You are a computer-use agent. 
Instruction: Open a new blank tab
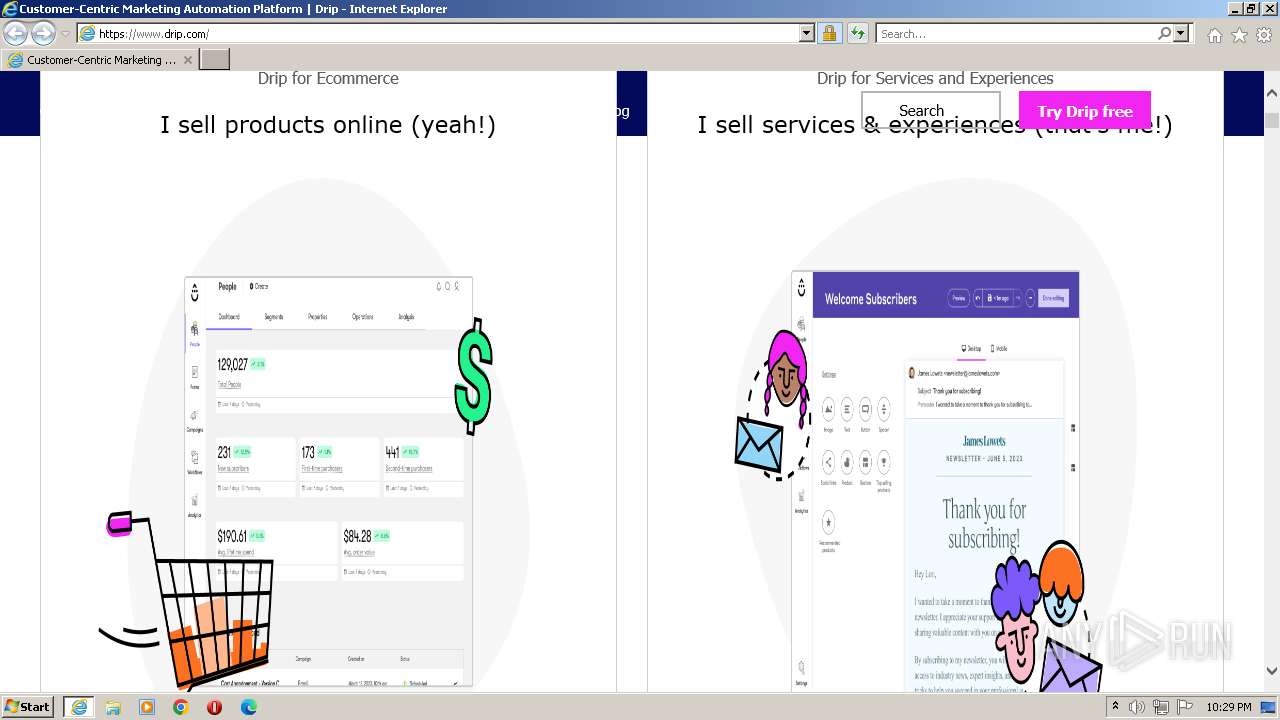point(215,60)
